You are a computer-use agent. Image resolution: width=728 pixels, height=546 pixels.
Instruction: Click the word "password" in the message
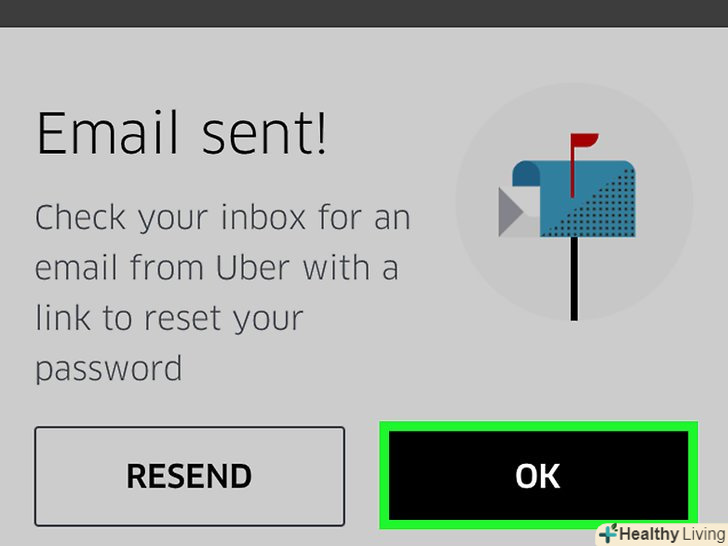[x=109, y=369]
